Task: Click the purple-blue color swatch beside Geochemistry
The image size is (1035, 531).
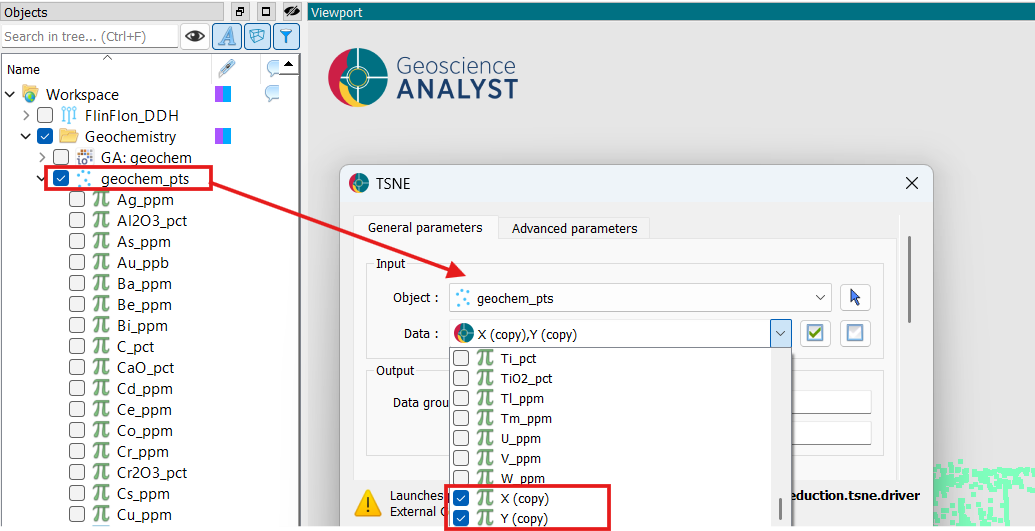Action: tap(223, 136)
